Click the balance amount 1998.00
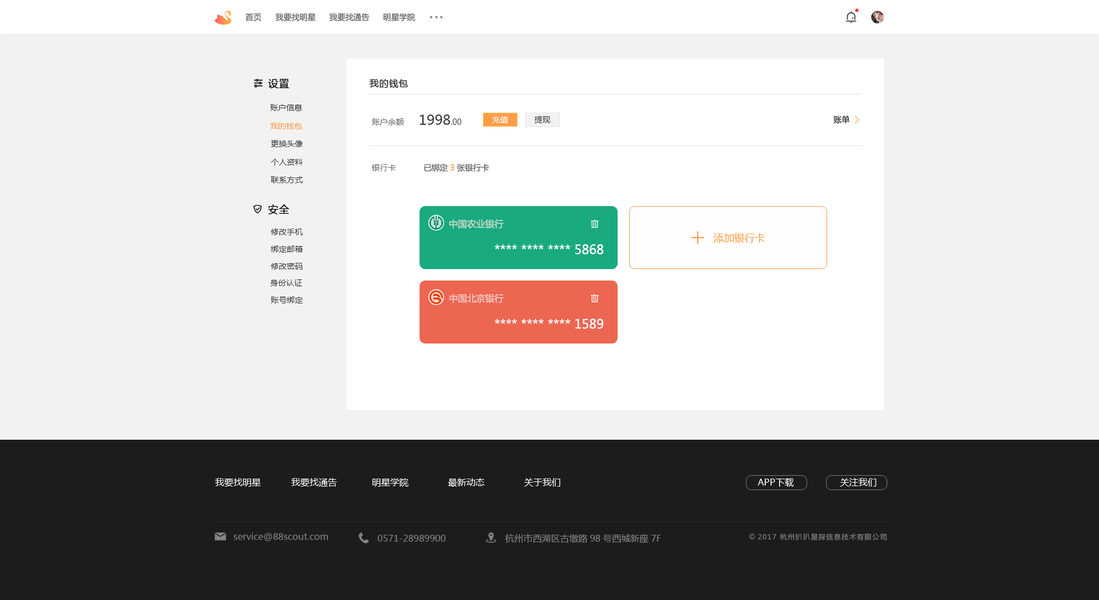Viewport: 1099px width, 600px height. point(440,120)
